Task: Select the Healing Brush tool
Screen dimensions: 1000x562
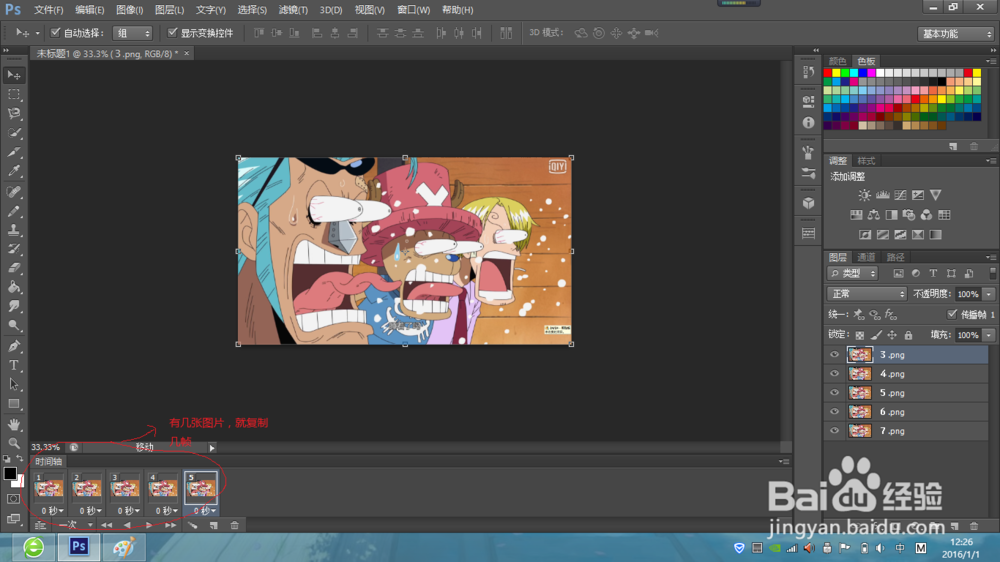Action: click(14, 191)
